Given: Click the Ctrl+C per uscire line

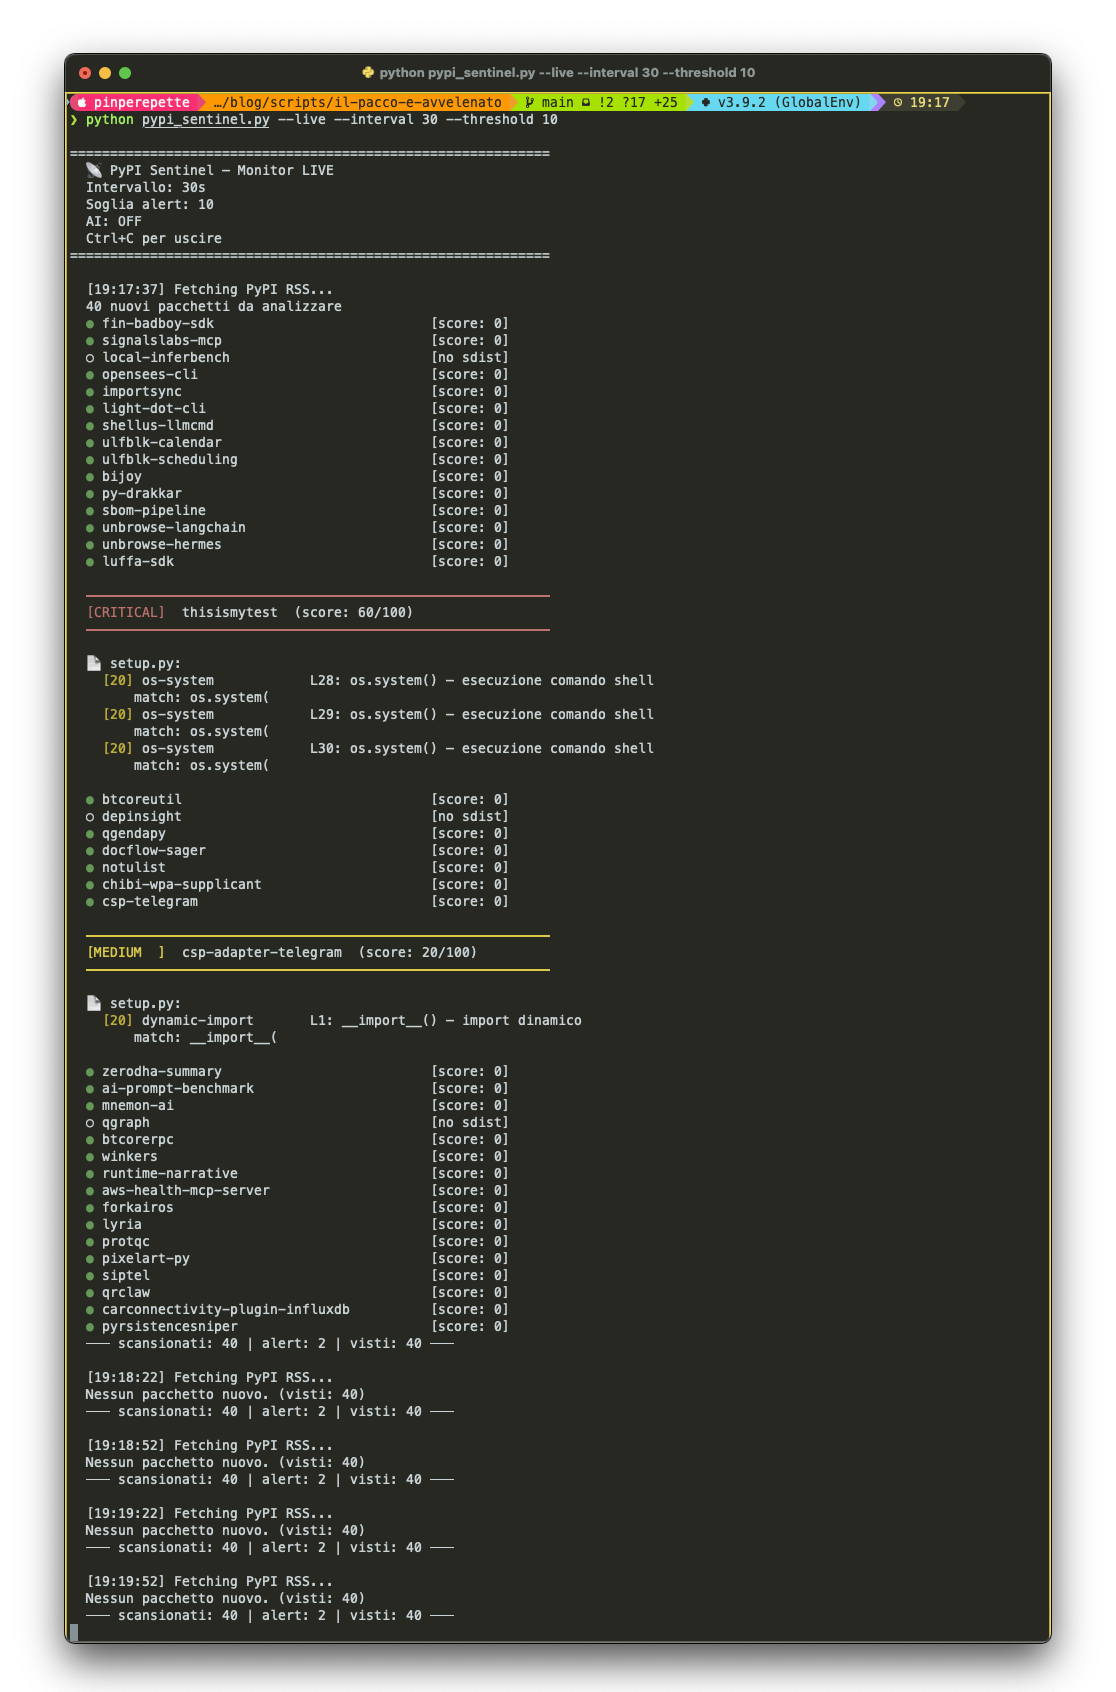Looking at the screenshot, I should pyautogui.click(x=154, y=238).
